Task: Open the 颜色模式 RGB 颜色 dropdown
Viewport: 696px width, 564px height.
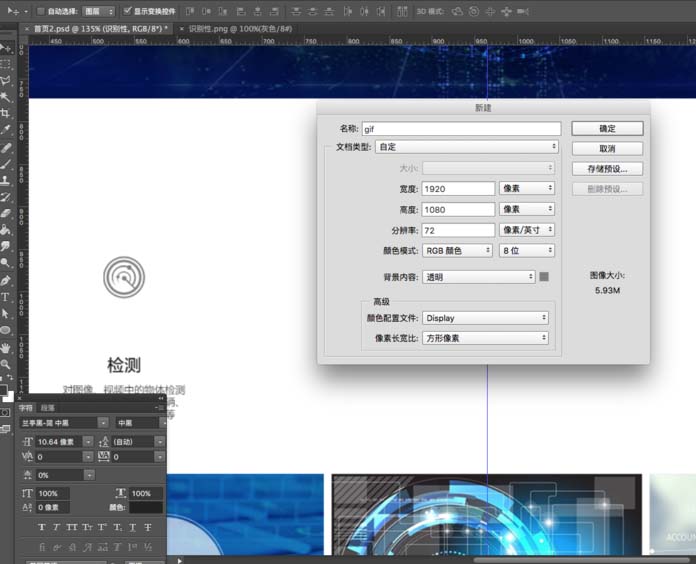Action: 458,250
